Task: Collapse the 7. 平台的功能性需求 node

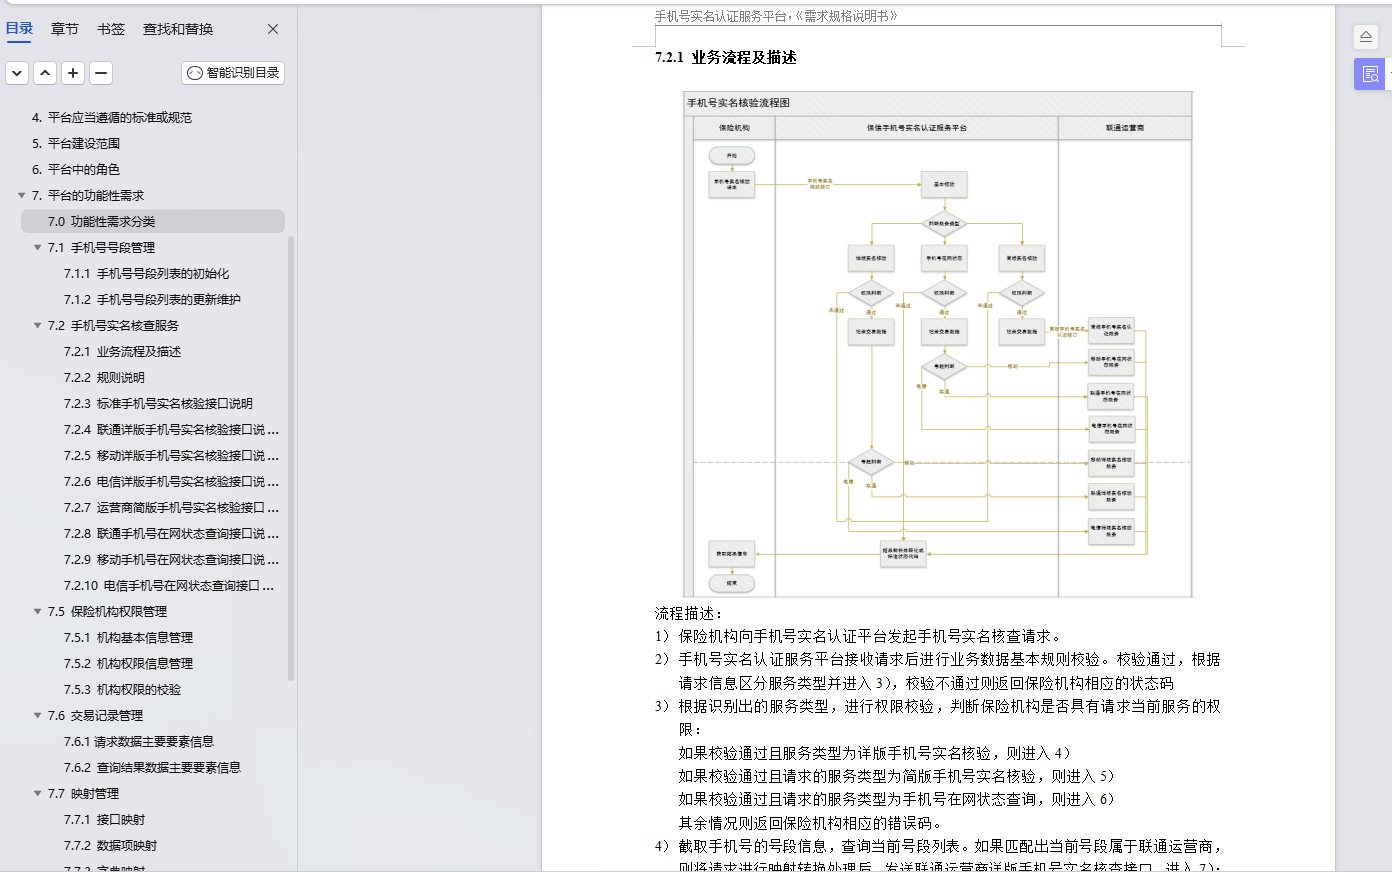Action: pyautogui.click(x=22, y=195)
